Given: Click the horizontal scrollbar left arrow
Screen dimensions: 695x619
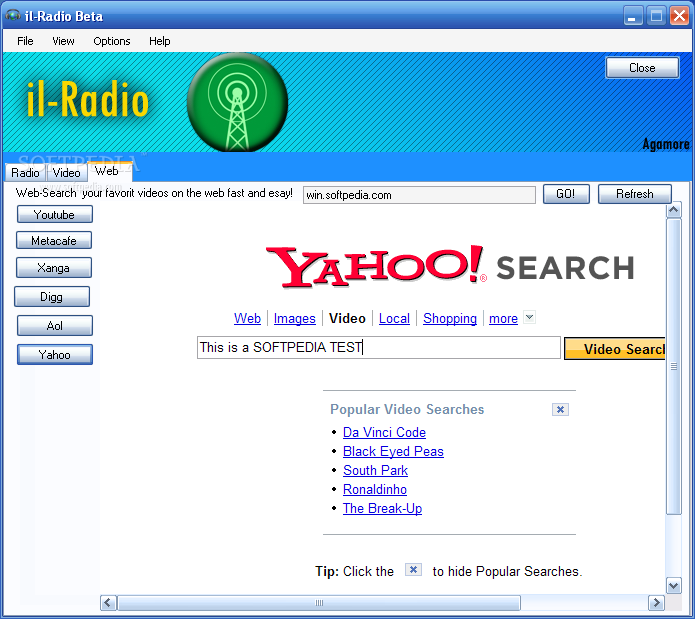Looking at the screenshot, I should [x=108, y=603].
